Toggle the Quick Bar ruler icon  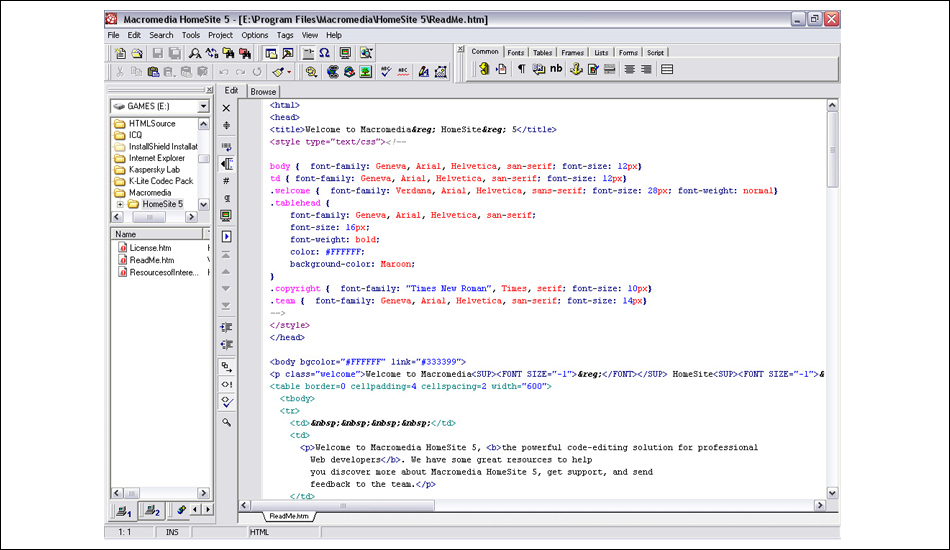(308, 53)
